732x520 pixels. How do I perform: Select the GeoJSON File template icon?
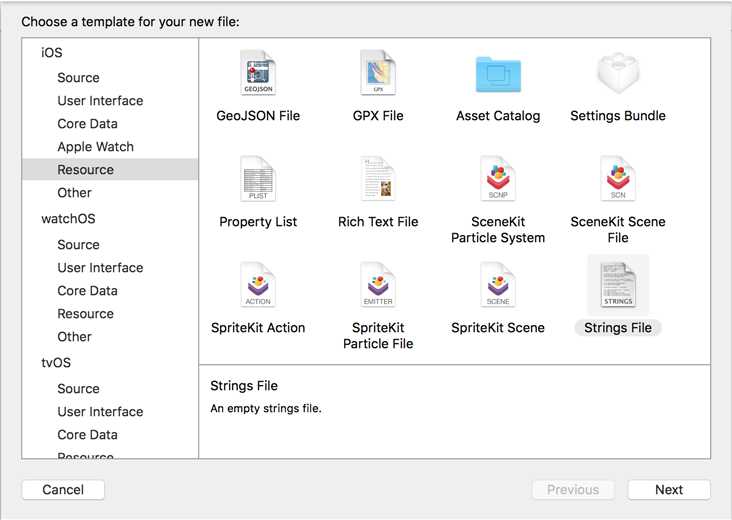click(258, 73)
